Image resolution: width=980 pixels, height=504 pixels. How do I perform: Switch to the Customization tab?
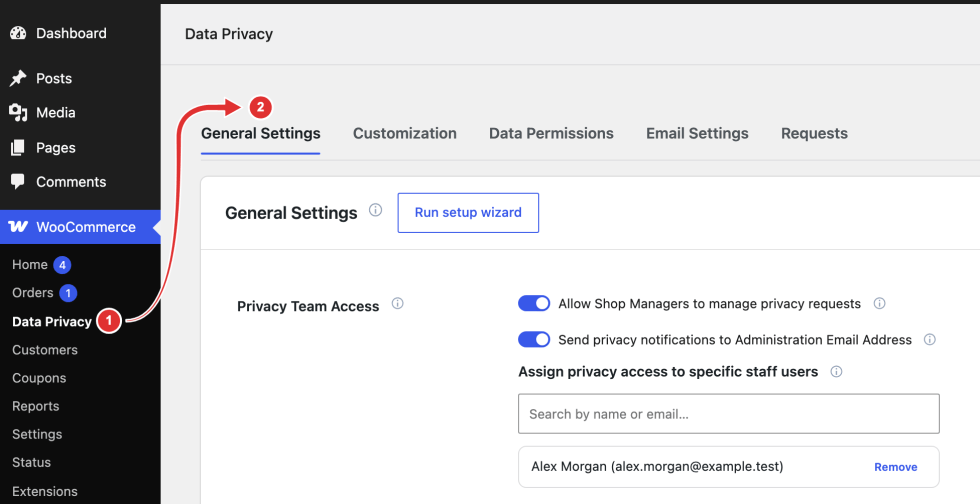[404, 133]
